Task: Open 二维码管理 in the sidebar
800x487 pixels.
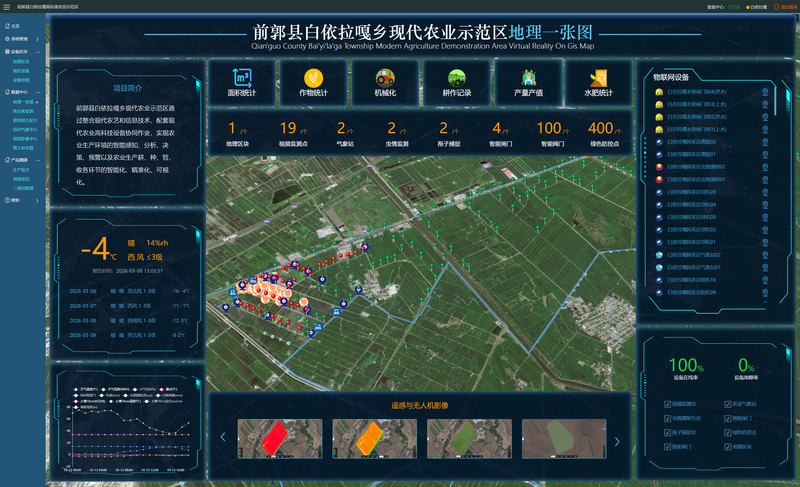Action: coord(23,188)
